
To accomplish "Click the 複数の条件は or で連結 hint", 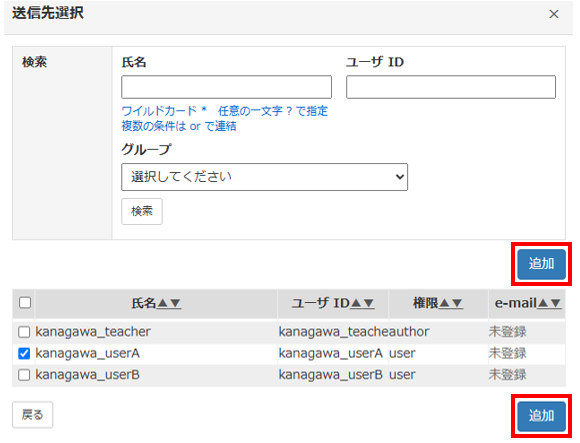I will tap(179, 126).
